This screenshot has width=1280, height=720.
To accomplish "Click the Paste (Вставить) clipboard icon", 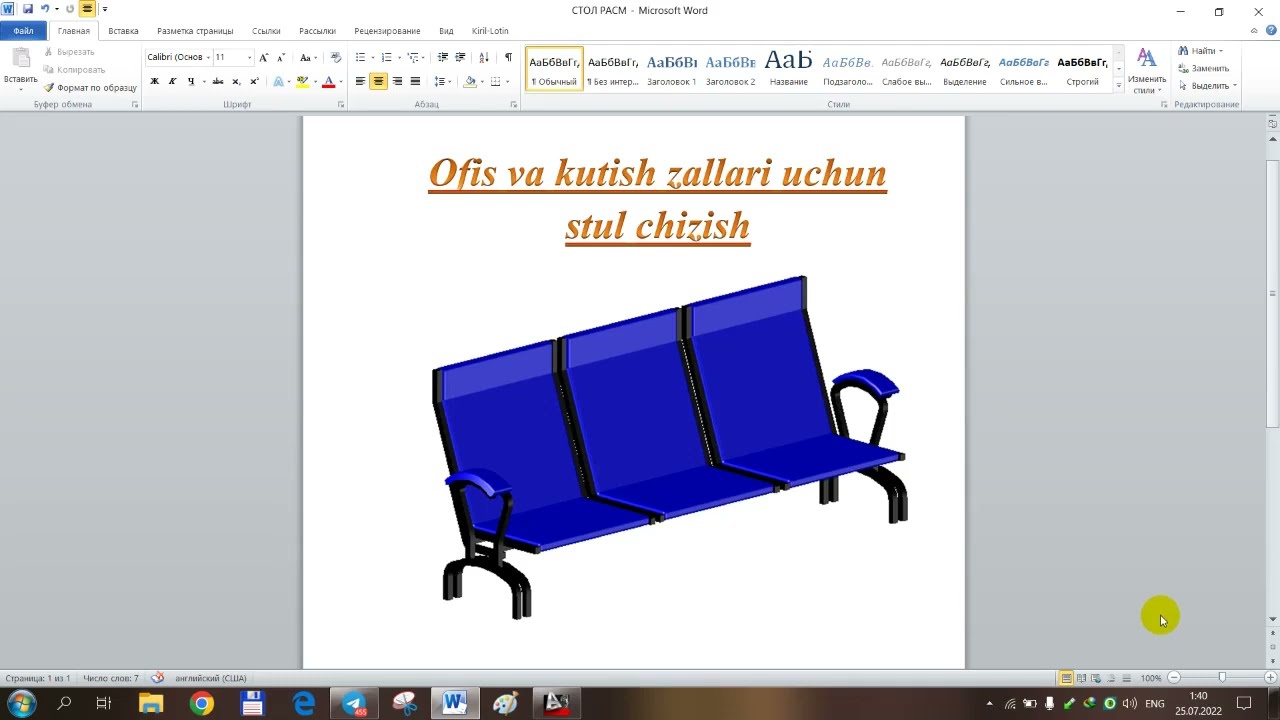I will coord(20,59).
